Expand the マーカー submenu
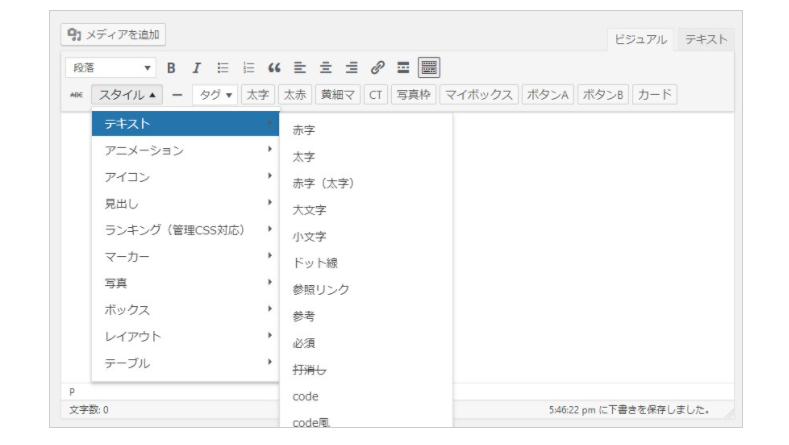The width and height of the screenshot is (789, 445). point(185,257)
